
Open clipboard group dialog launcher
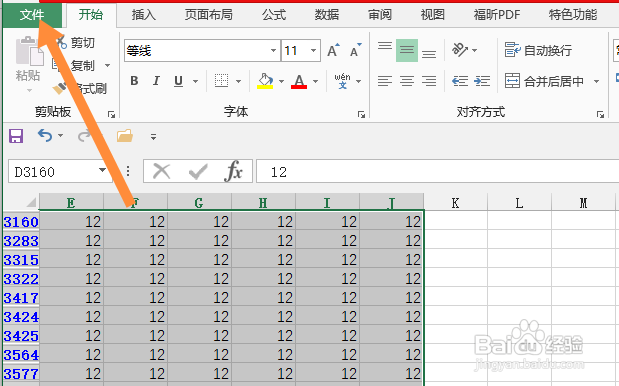[x=112, y=114]
